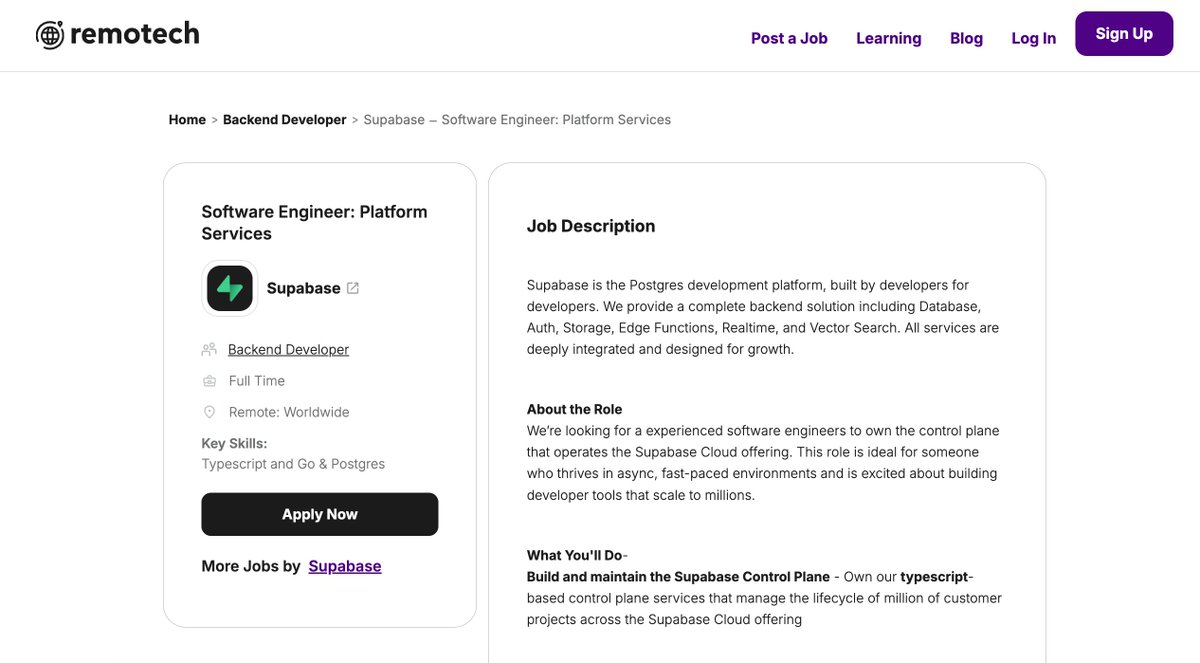Click the Remote: Worldwide text
This screenshot has width=1200, height=663.
pos(289,412)
